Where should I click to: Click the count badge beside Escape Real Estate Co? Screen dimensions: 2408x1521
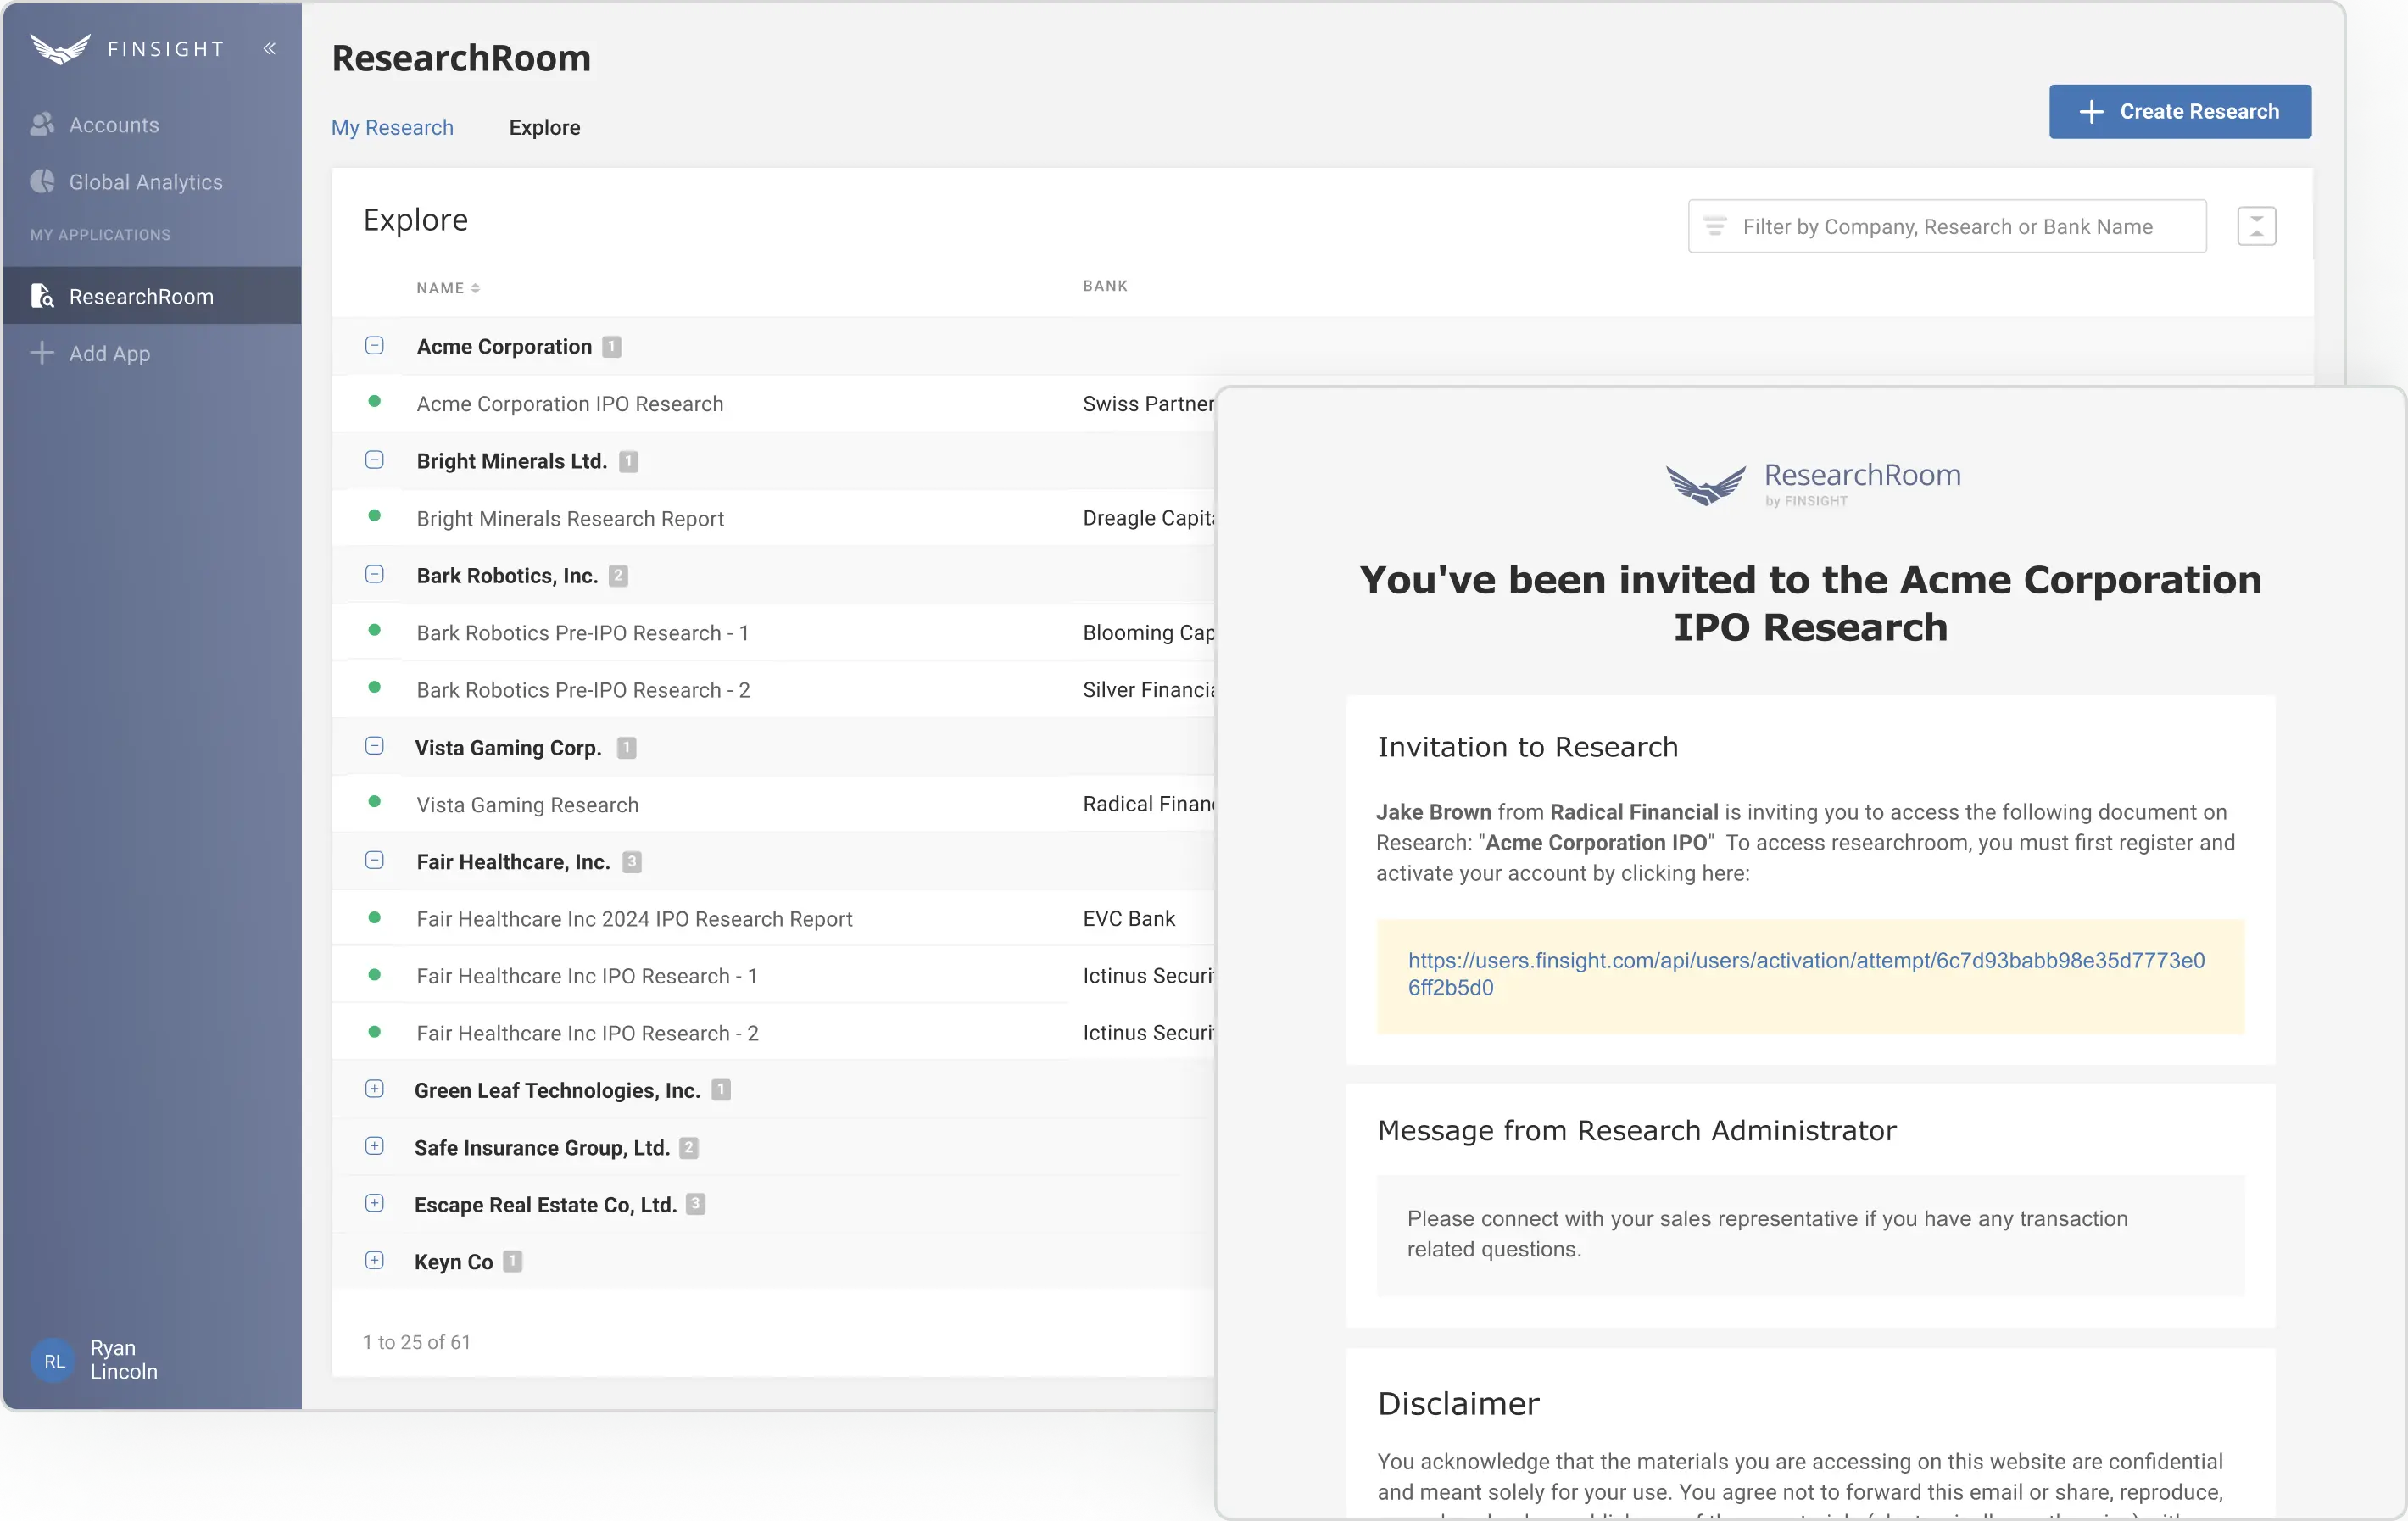[695, 1205]
